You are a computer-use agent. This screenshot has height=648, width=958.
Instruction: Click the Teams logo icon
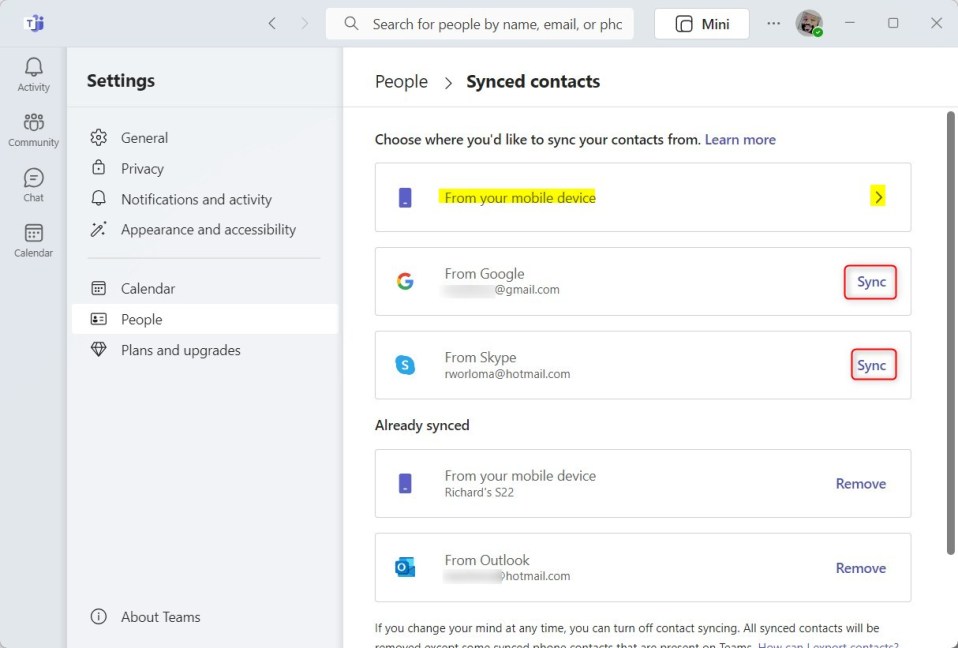point(34,23)
